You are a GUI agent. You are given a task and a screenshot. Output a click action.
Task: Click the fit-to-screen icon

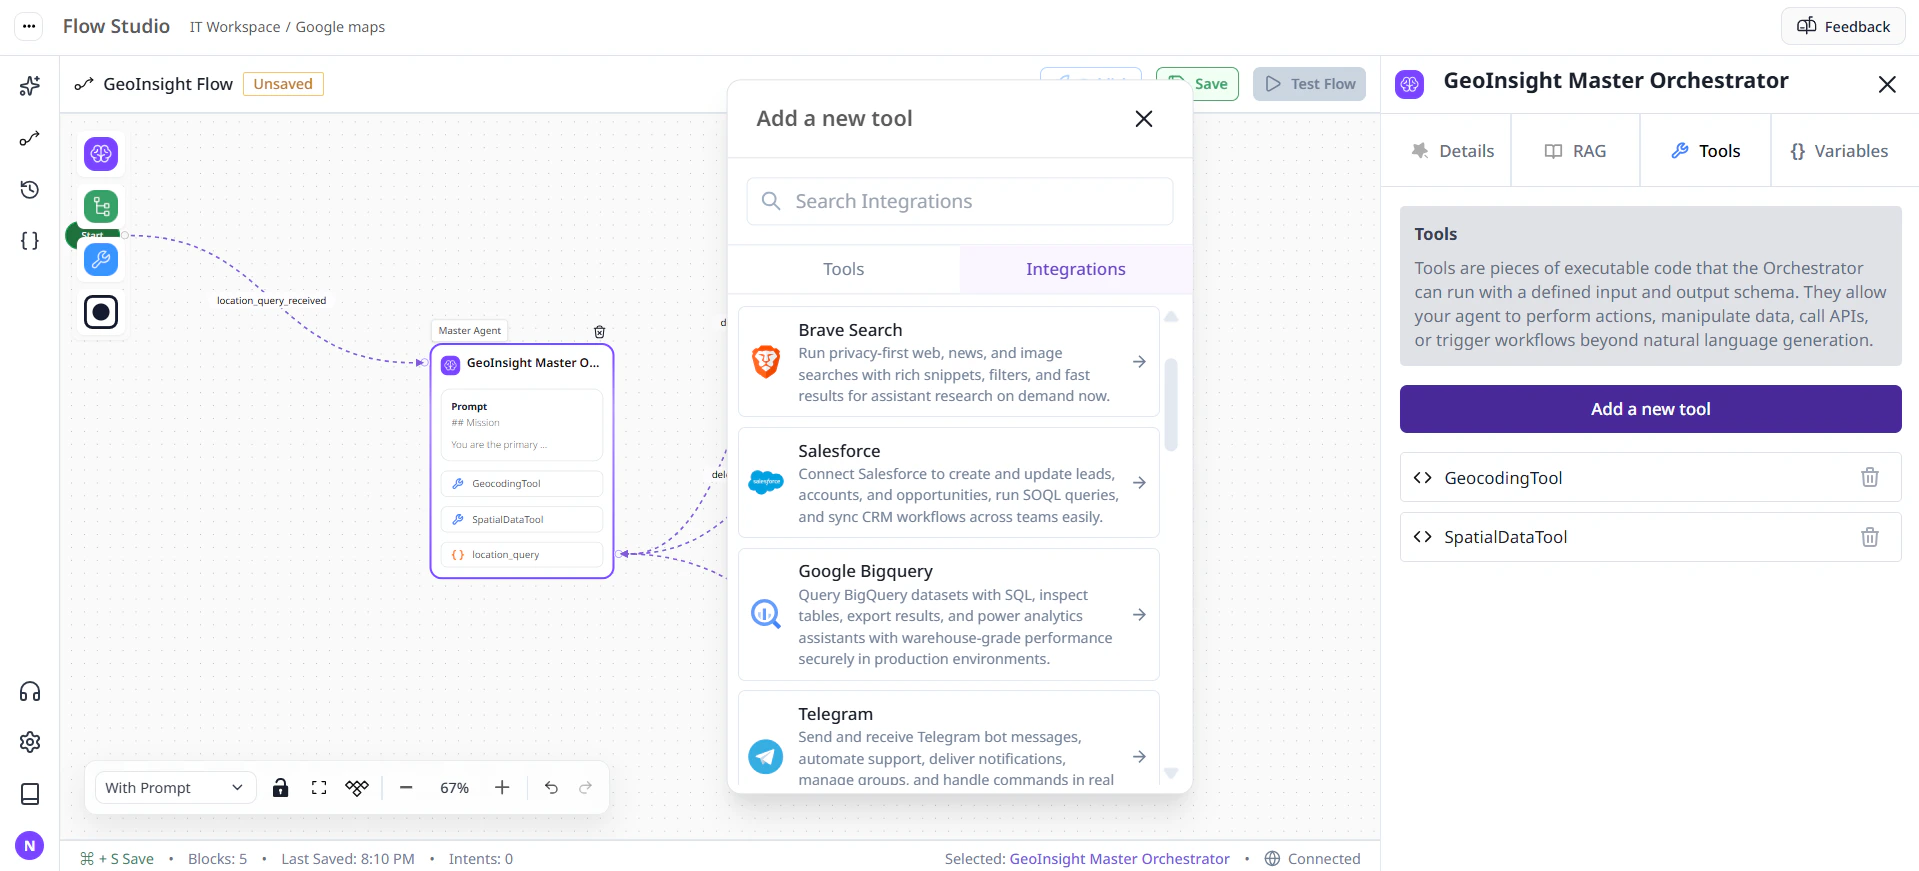pyautogui.click(x=319, y=788)
